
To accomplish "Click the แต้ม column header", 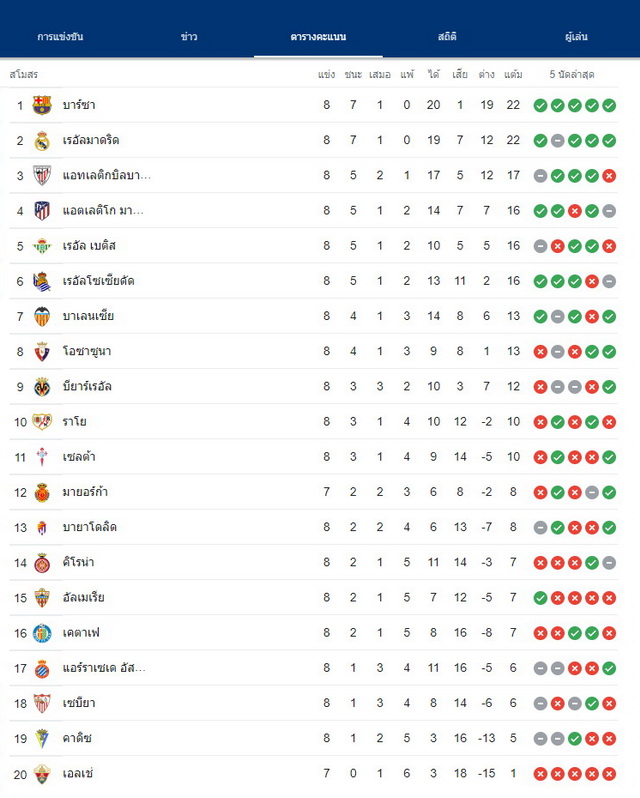I will [513, 75].
